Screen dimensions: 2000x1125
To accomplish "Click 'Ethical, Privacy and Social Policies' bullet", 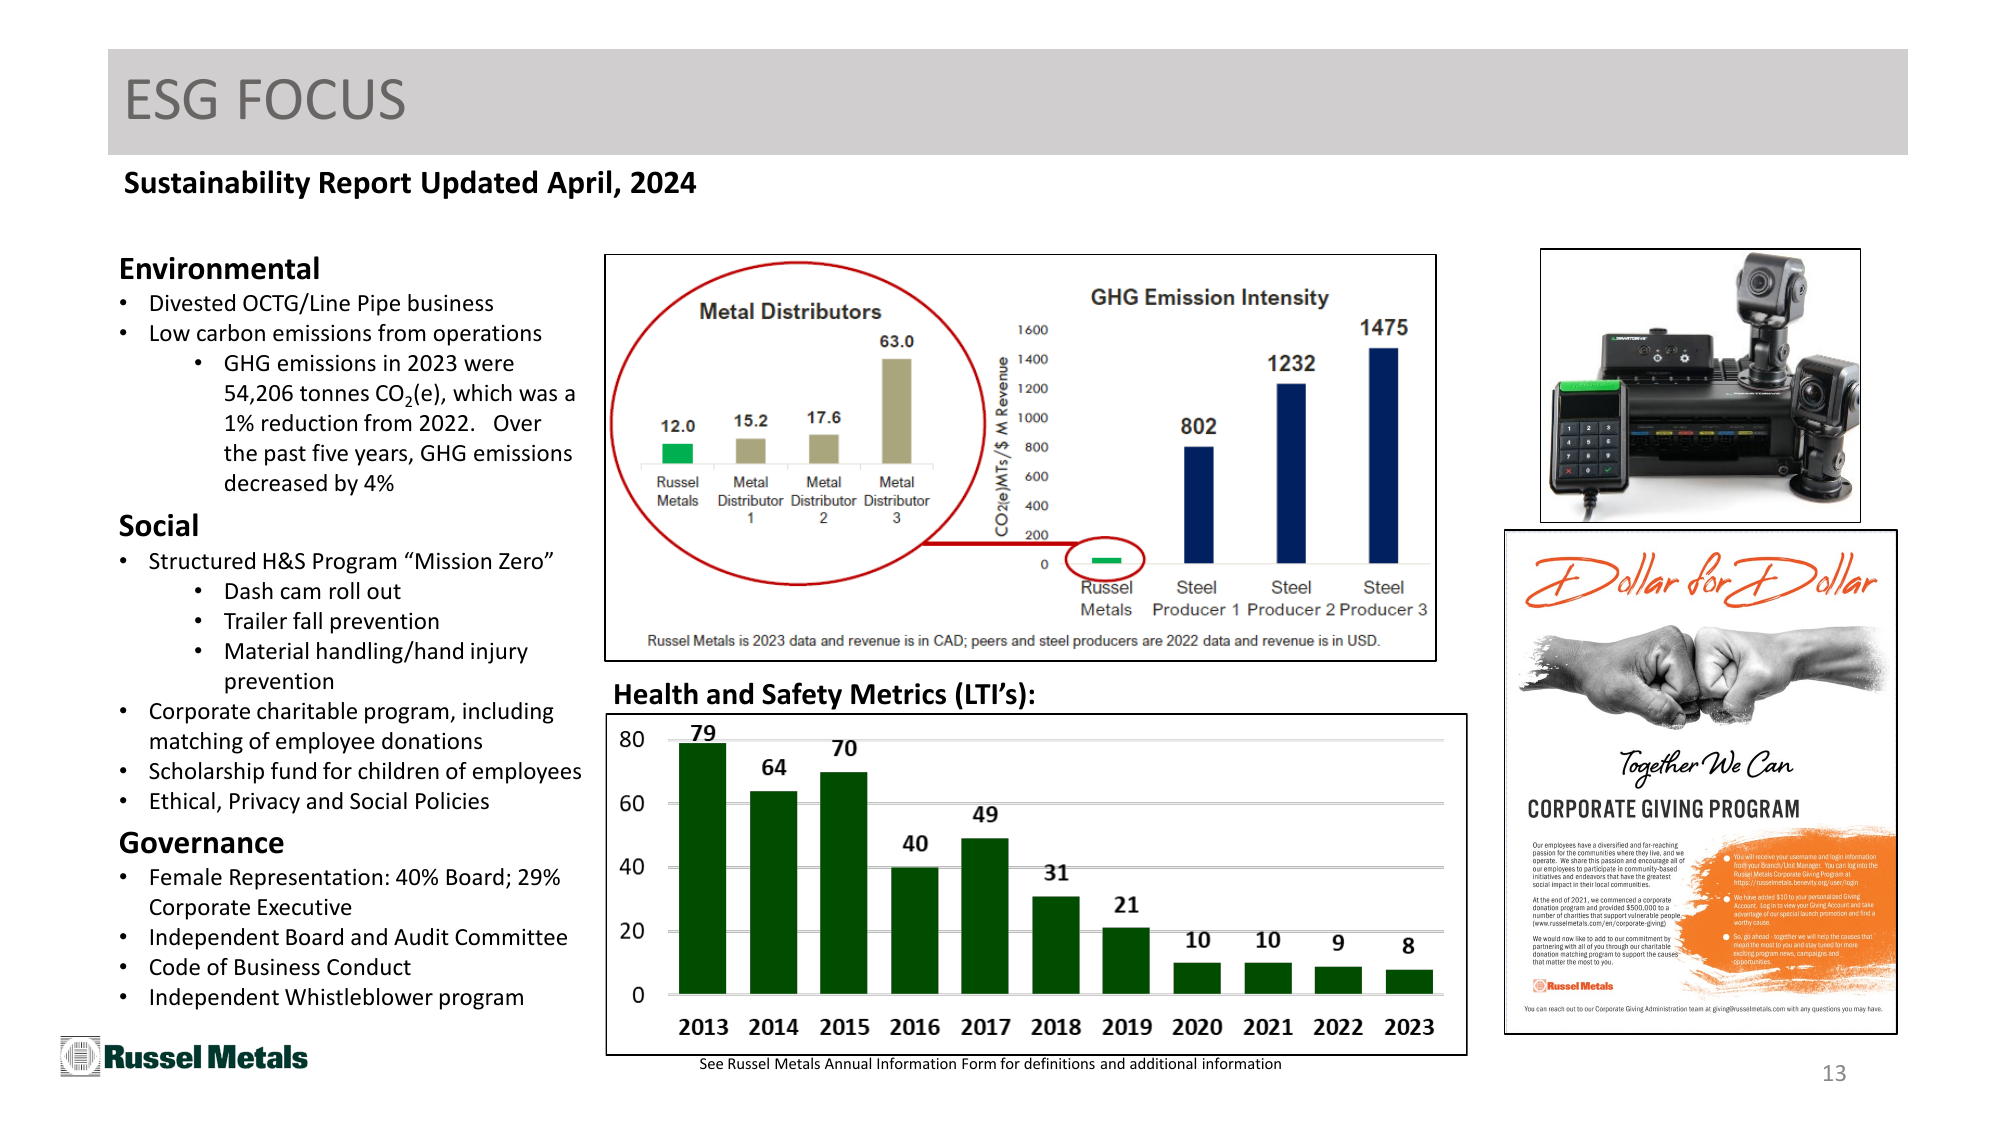I will (319, 802).
